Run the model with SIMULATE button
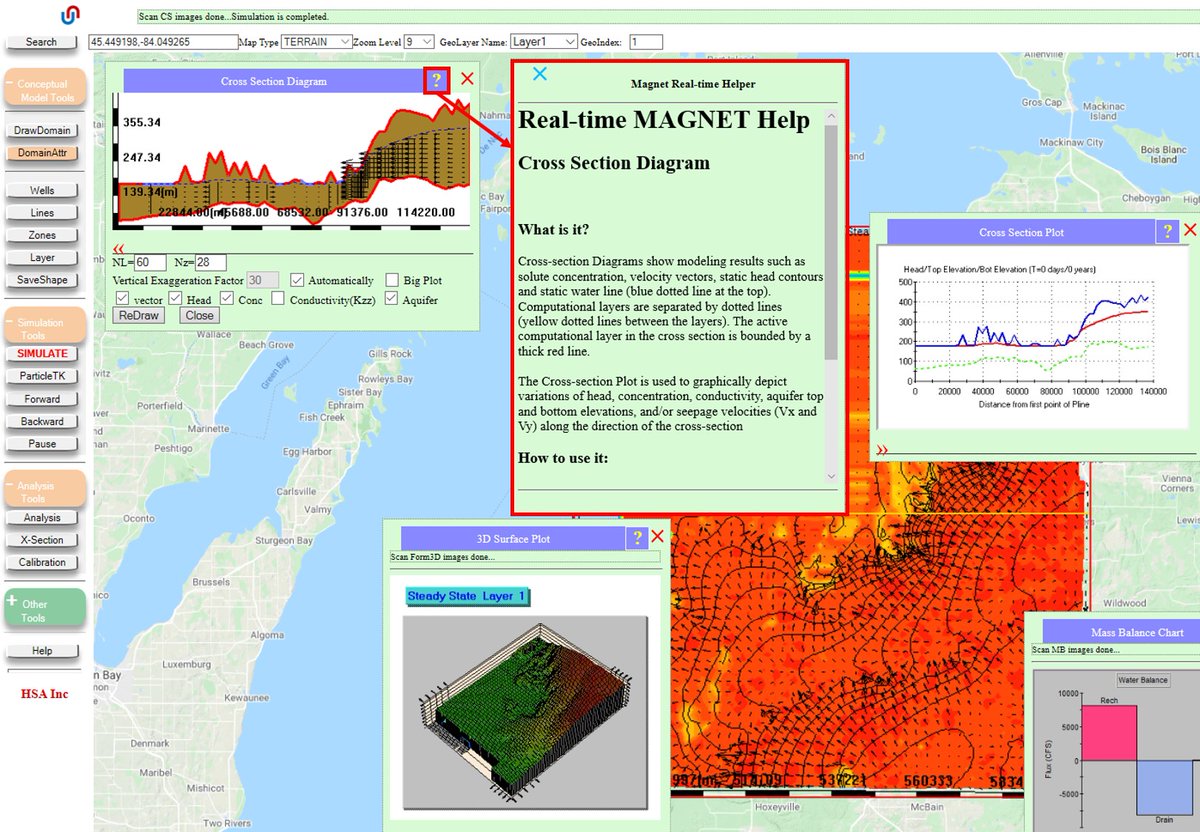The height and width of the screenshot is (832, 1200). [41, 353]
